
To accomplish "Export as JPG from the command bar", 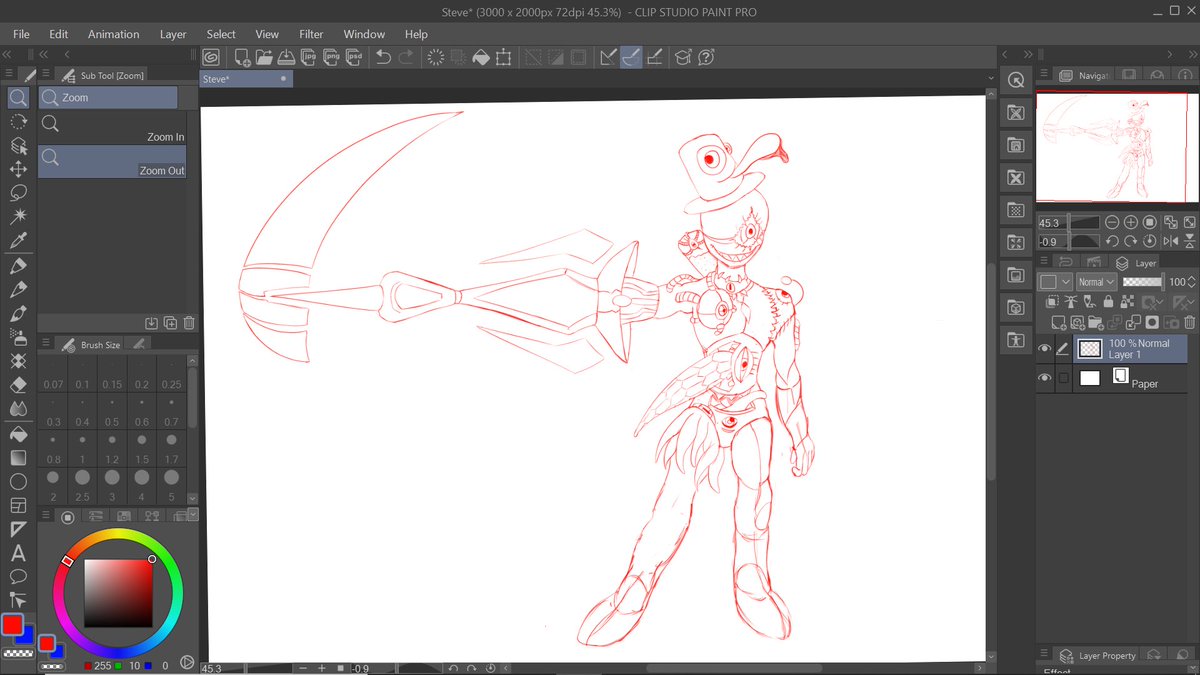I will 309,57.
